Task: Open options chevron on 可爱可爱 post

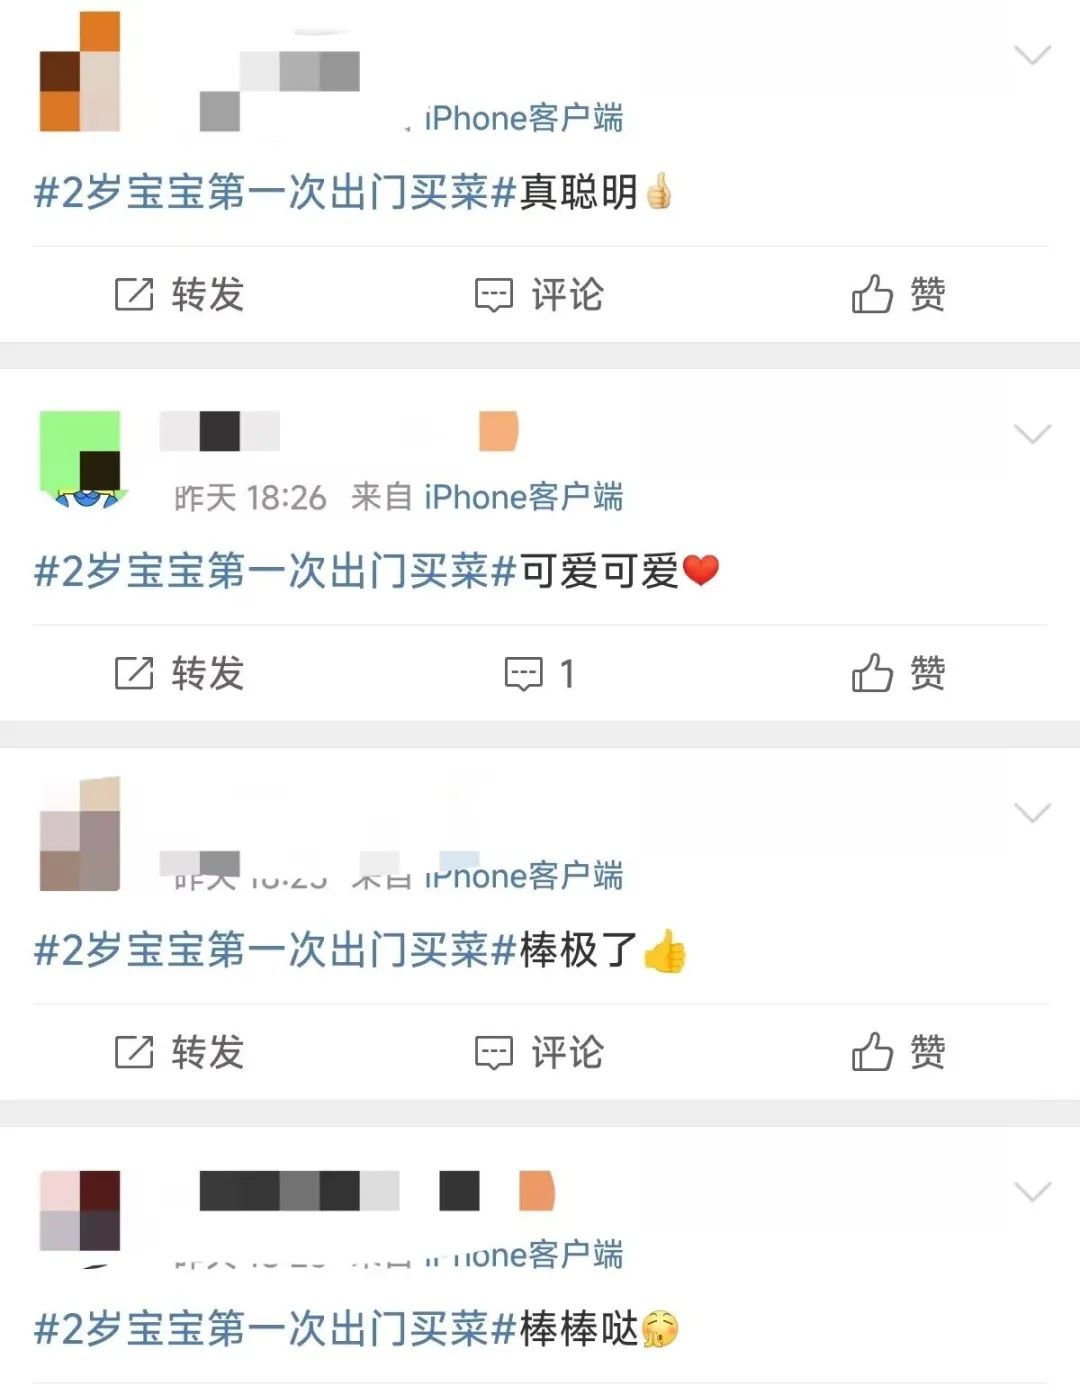Action: (1032, 433)
